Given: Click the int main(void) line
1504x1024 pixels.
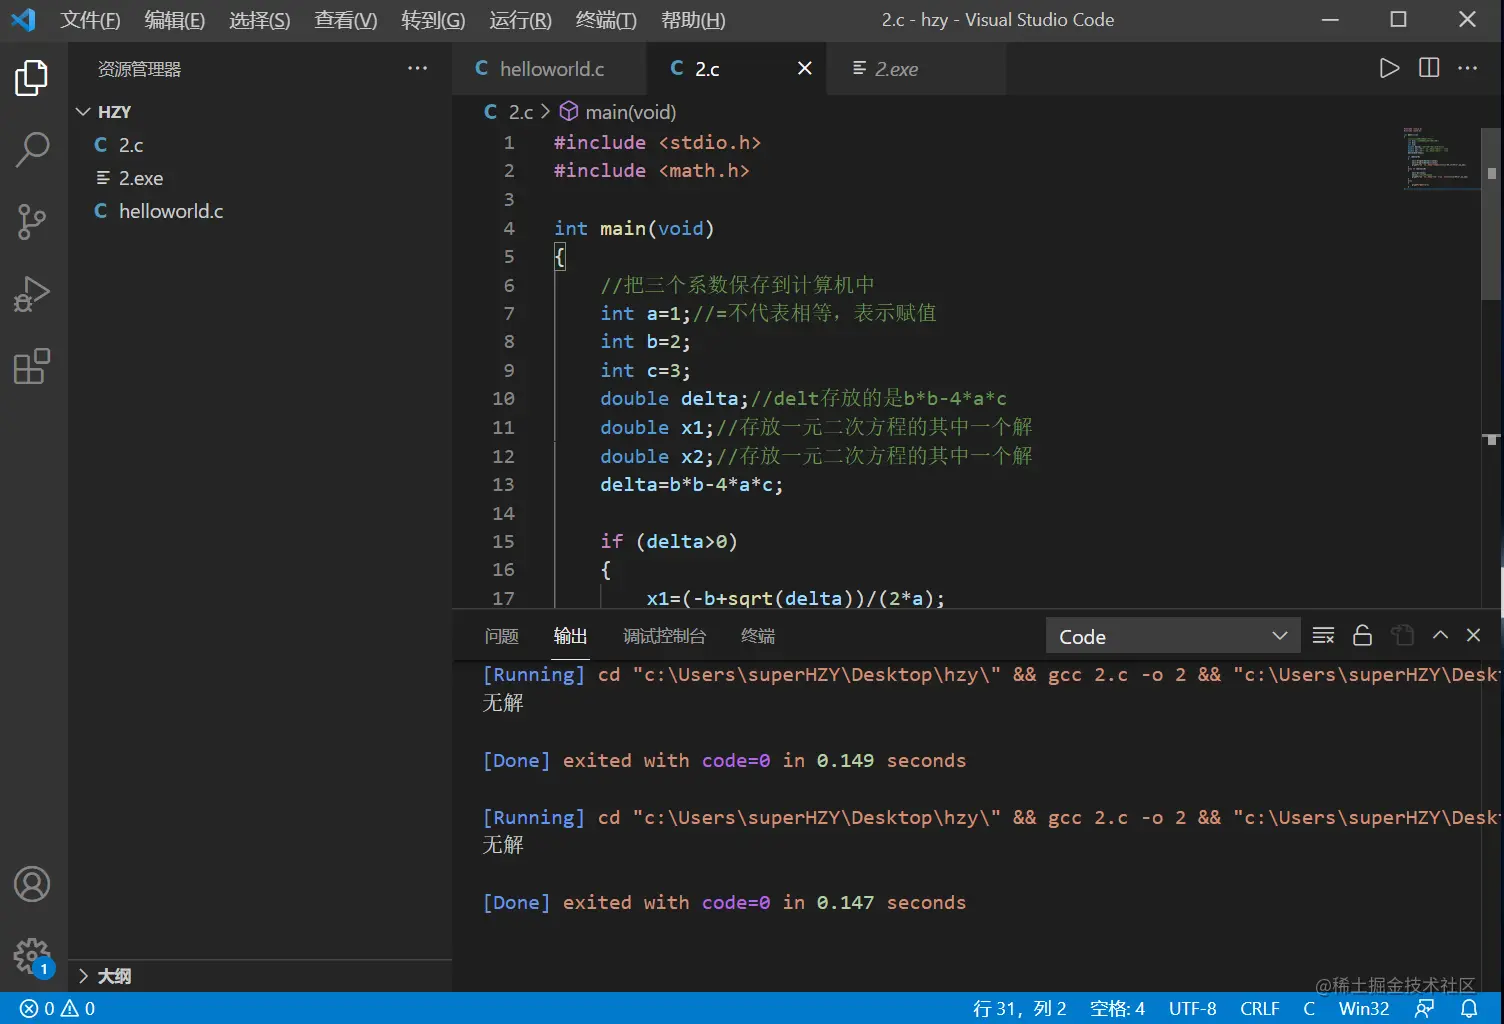Looking at the screenshot, I should pyautogui.click(x=634, y=228).
